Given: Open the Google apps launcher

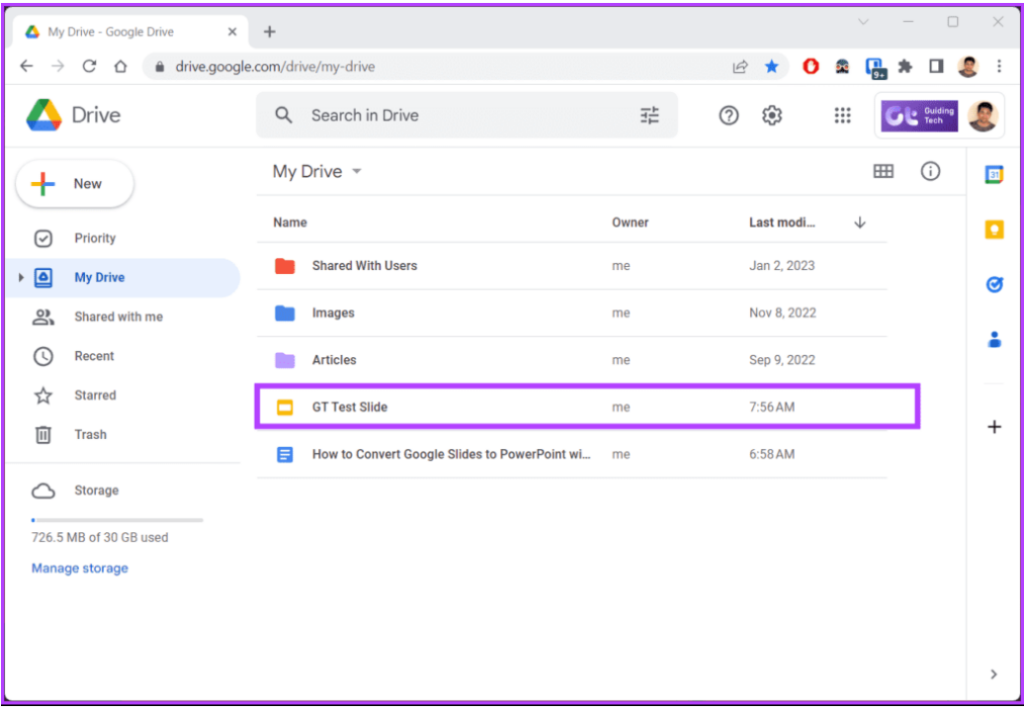Looking at the screenshot, I should click(x=842, y=115).
